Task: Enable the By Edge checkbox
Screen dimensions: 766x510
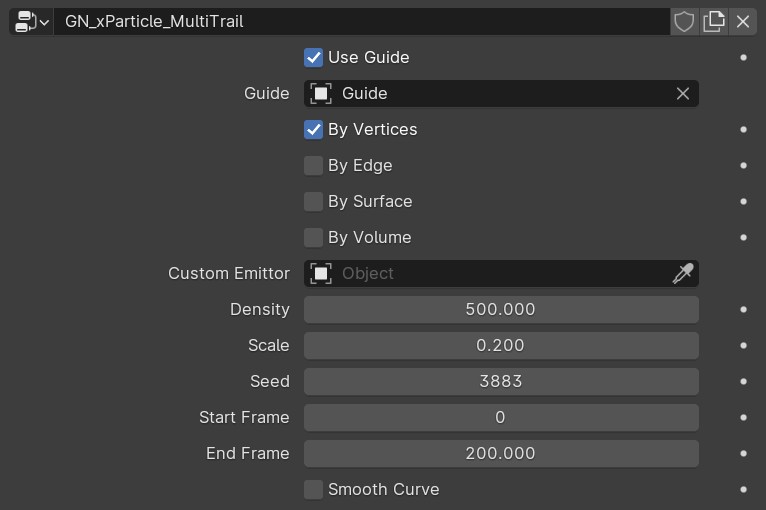Action: [x=313, y=166]
